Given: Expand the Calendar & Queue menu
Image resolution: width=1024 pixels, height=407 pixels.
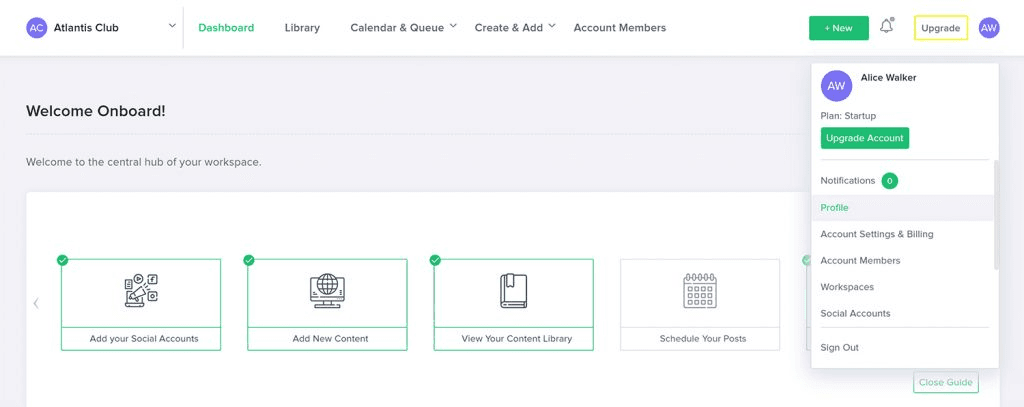Looking at the screenshot, I should (x=403, y=27).
